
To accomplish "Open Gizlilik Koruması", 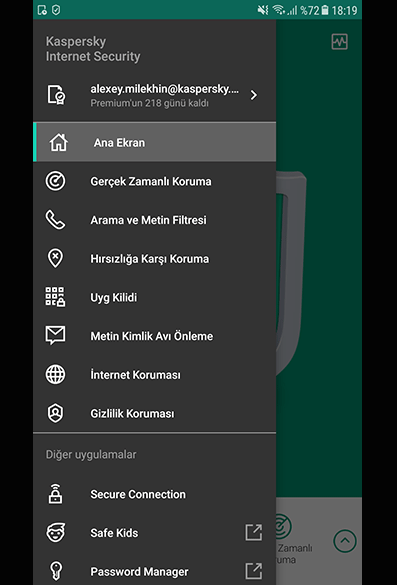I will tap(154, 414).
